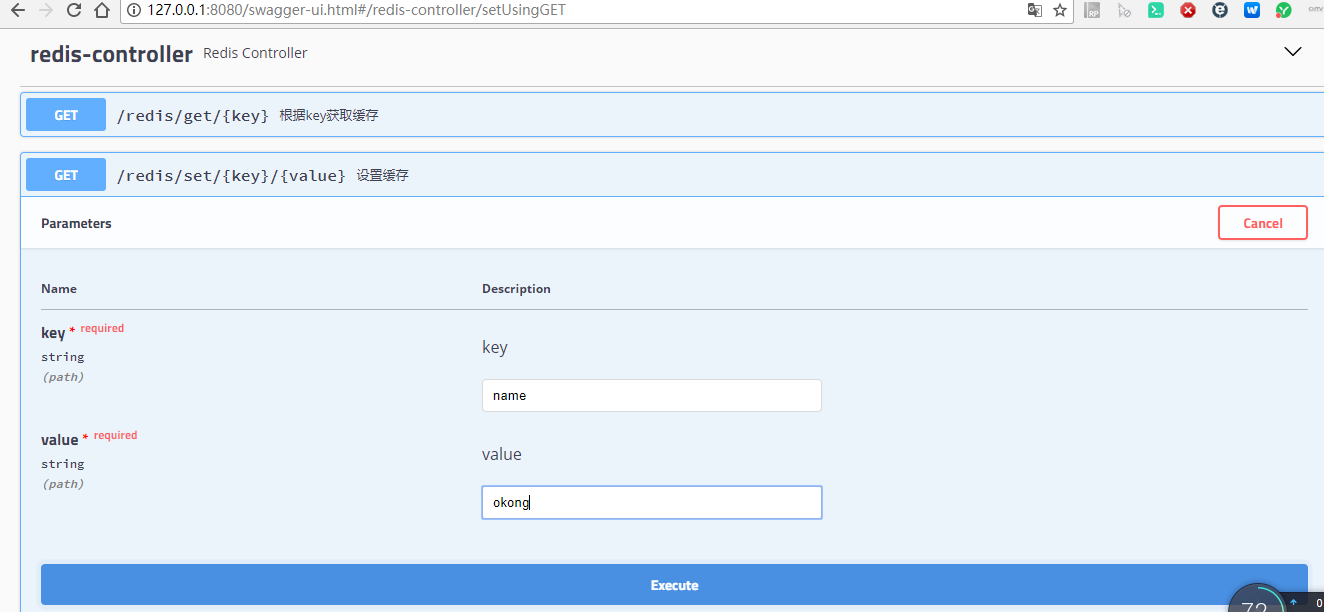Viewport: 1324px width, 612px height.
Task: Collapse the redis-controller section chevron
Action: tap(1293, 52)
